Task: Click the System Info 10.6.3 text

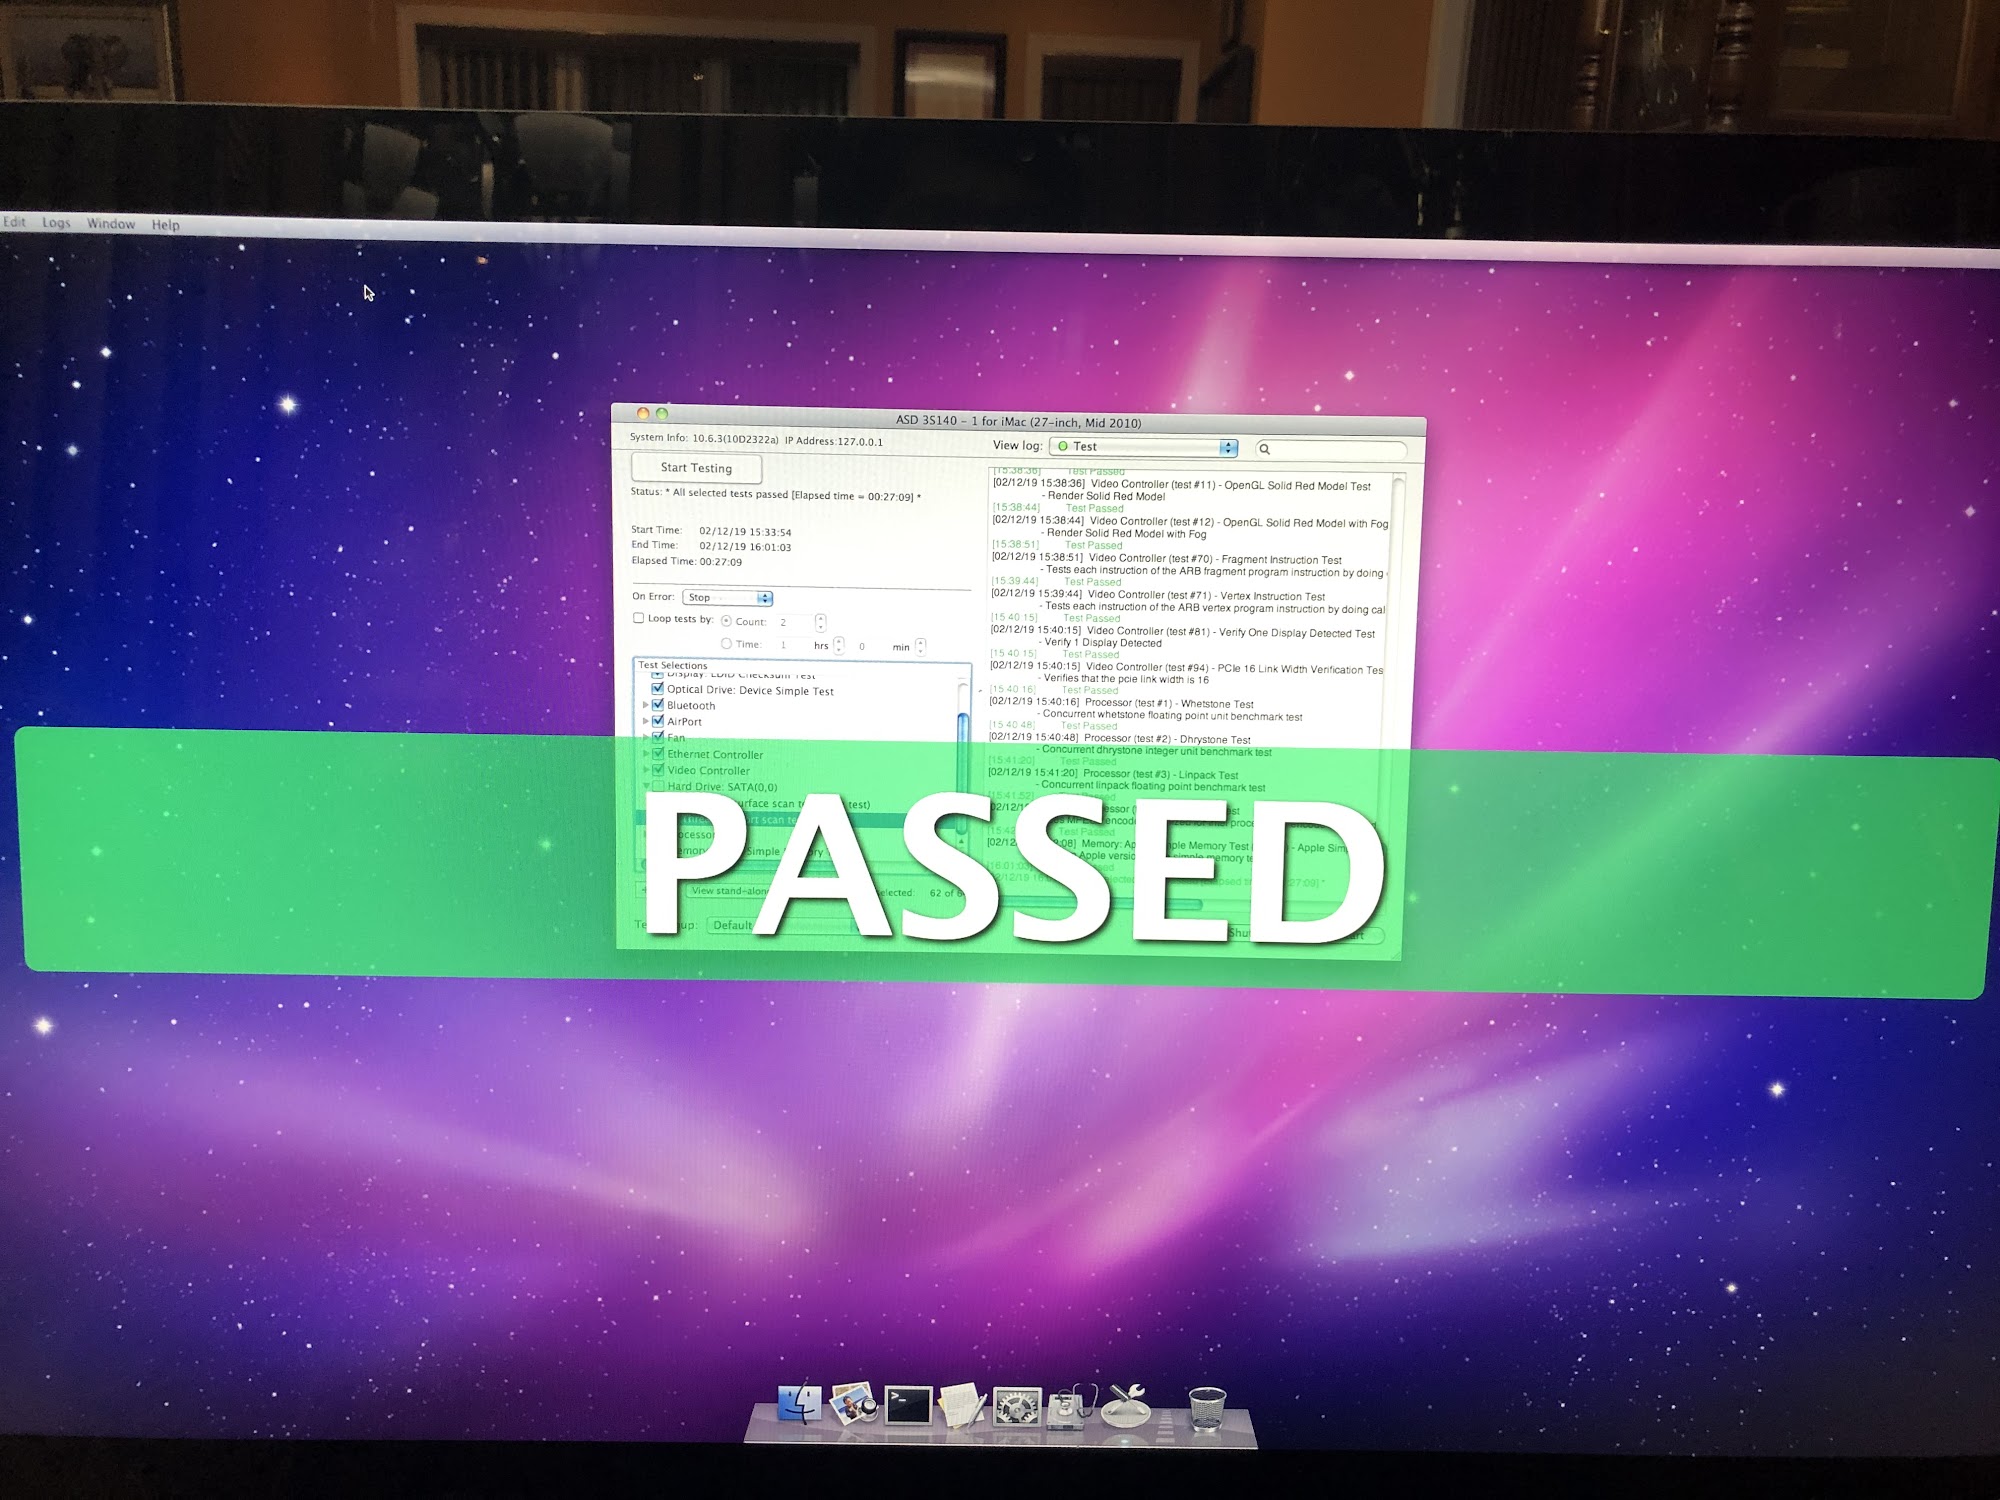Action: (x=704, y=438)
